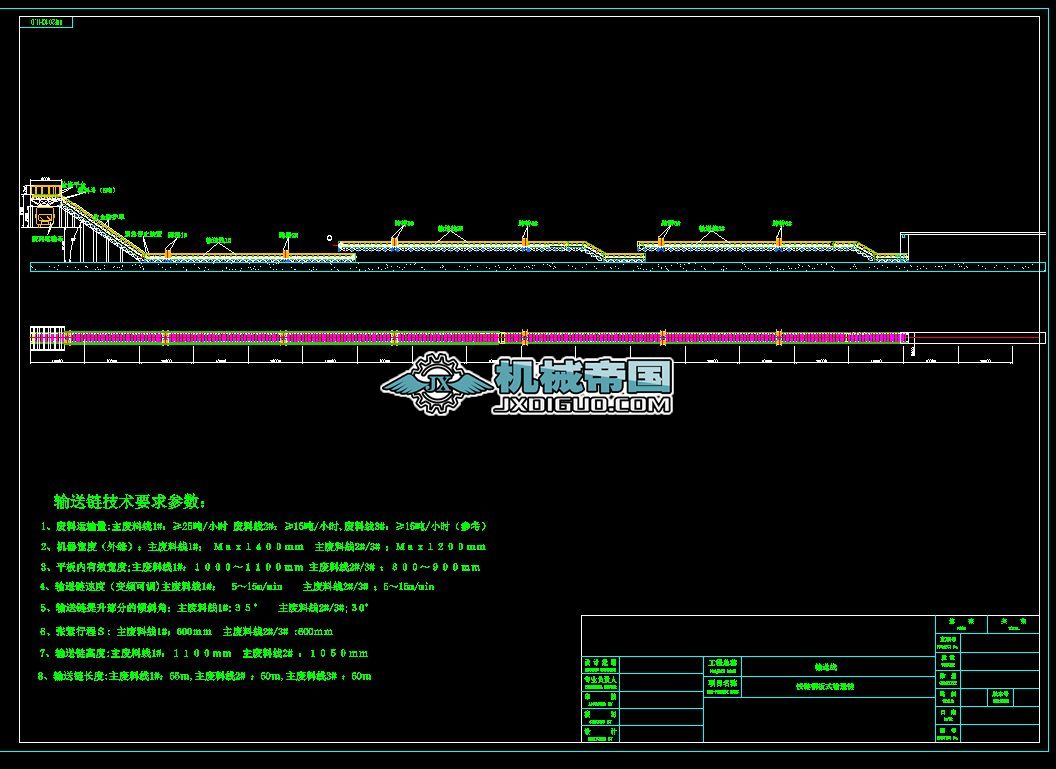Select parameter line 1 about 废料运输量
Viewport: 1056px width, 769px height.
point(264,526)
